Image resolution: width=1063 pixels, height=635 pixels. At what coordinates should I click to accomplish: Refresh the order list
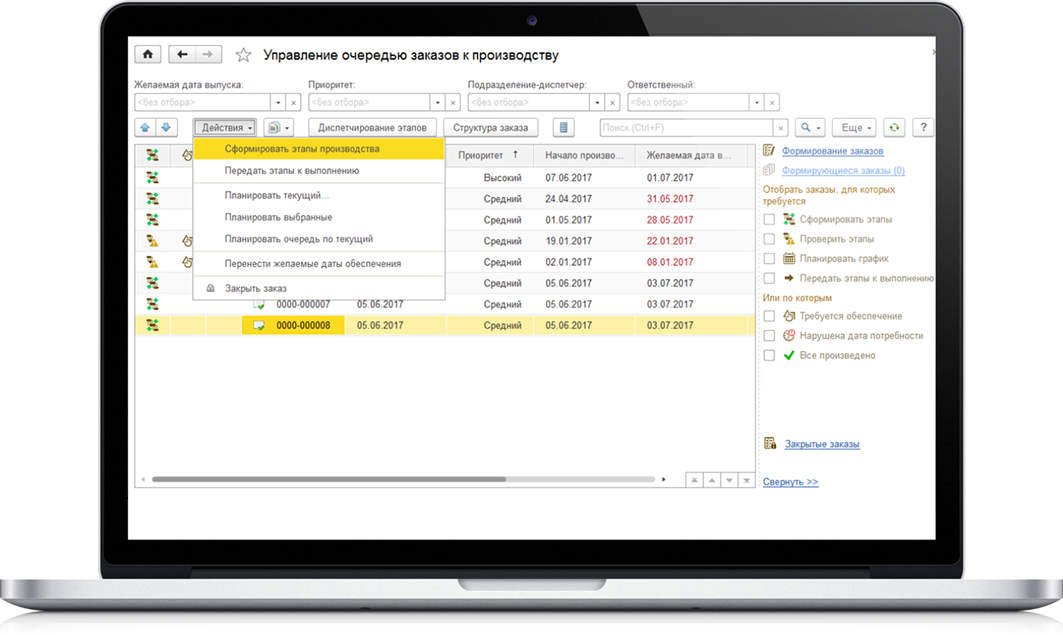point(894,127)
